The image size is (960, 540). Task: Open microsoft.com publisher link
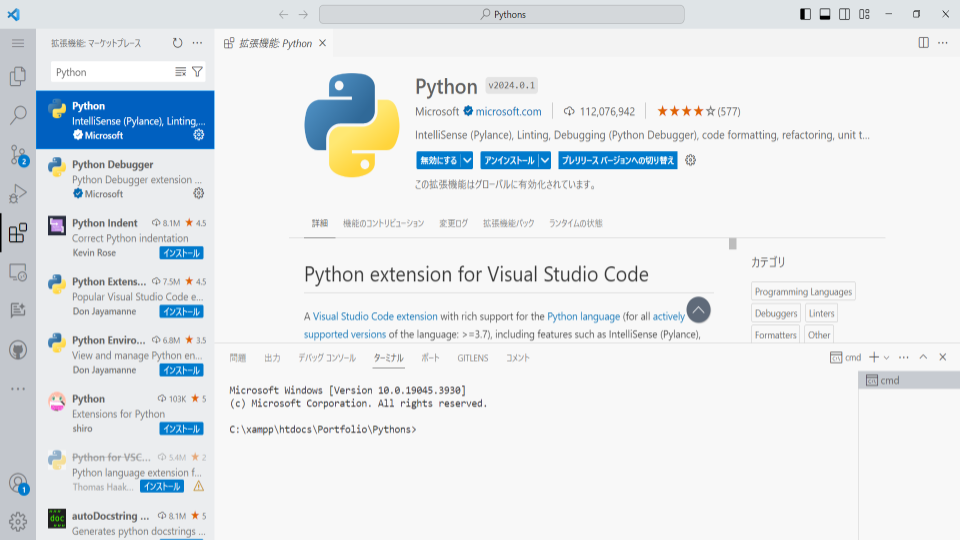[x=508, y=111]
